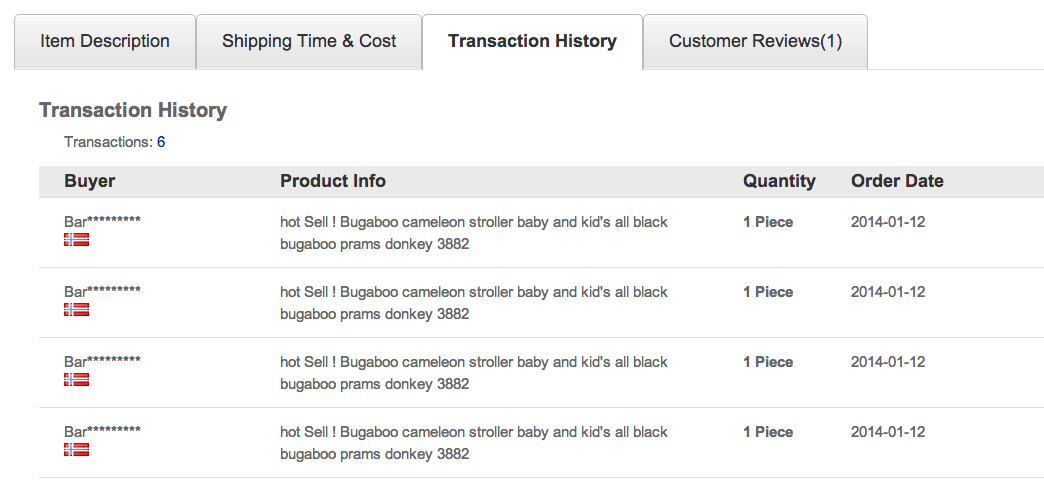Open the Customer Reviews(1) tab
The height and width of the screenshot is (484, 1044).
[756, 41]
